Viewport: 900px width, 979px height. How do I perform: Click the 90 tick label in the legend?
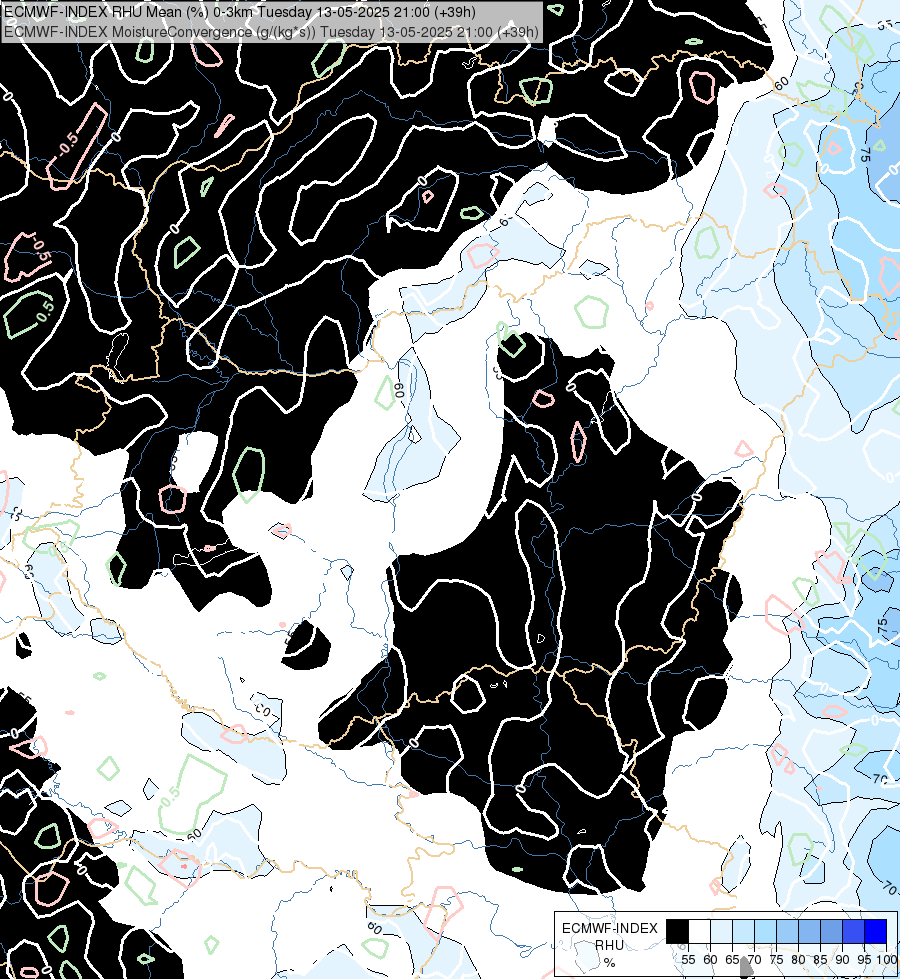[843, 960]
